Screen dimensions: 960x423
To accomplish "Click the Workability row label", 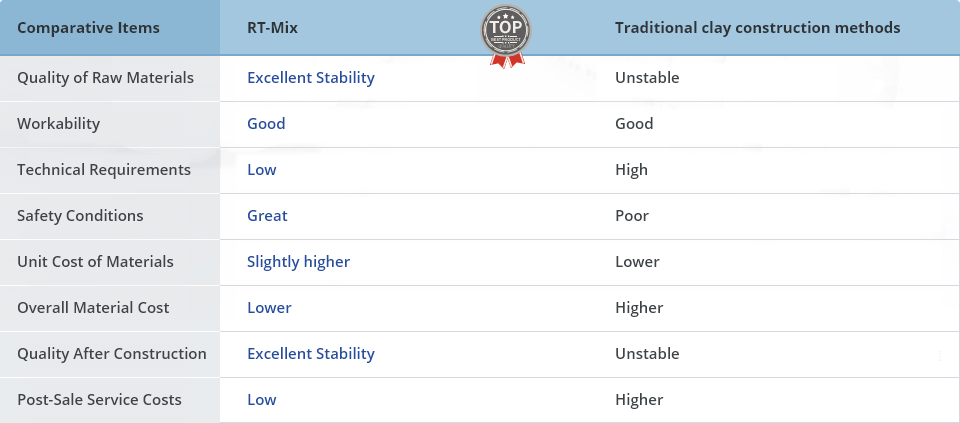I will tap(58, 124).
